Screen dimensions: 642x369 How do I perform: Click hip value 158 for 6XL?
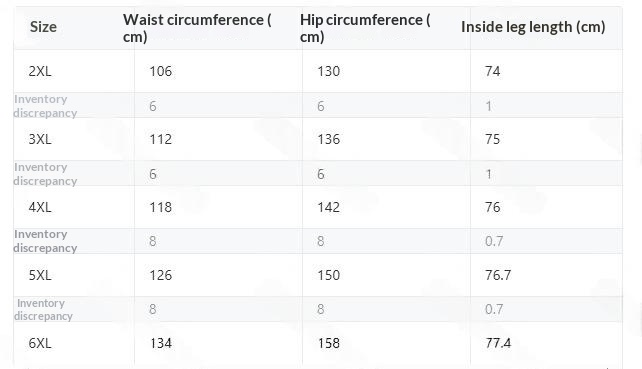[329, 343]
